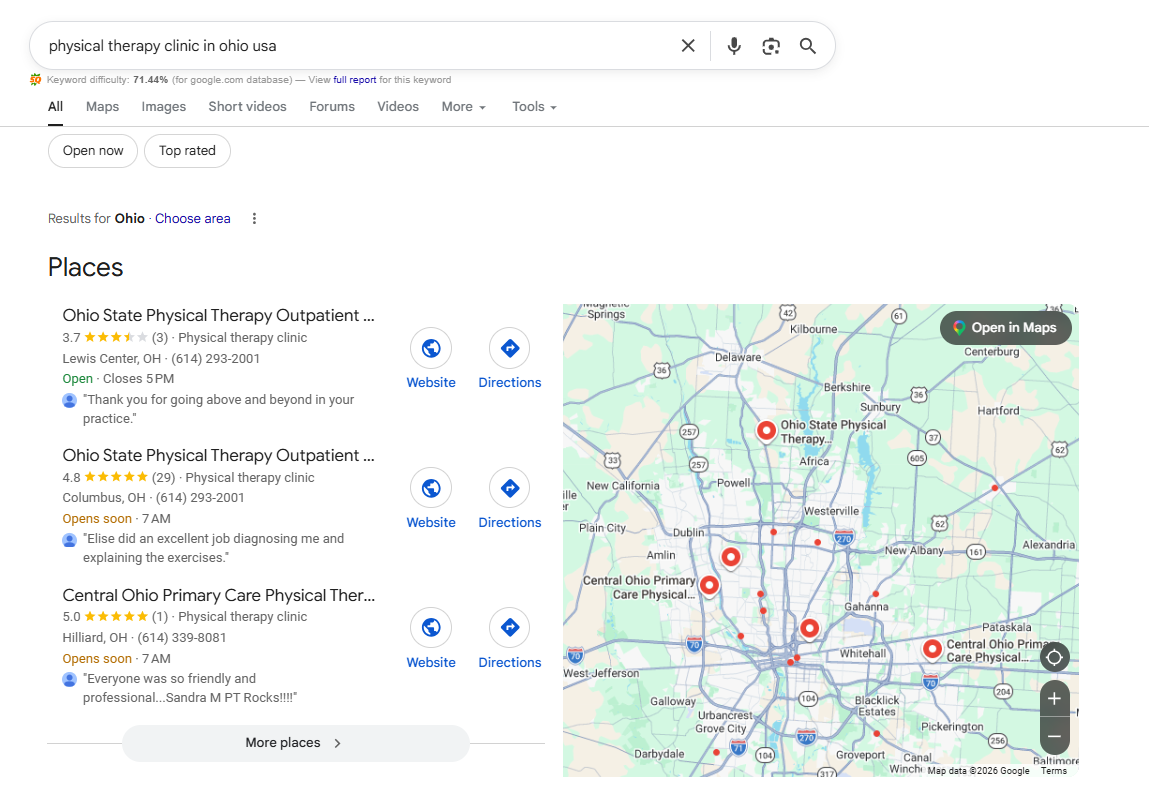Zoom out on the map
Viewport: 1149px width, 792px height.
pyautogui.click(x=1054, y=737)
